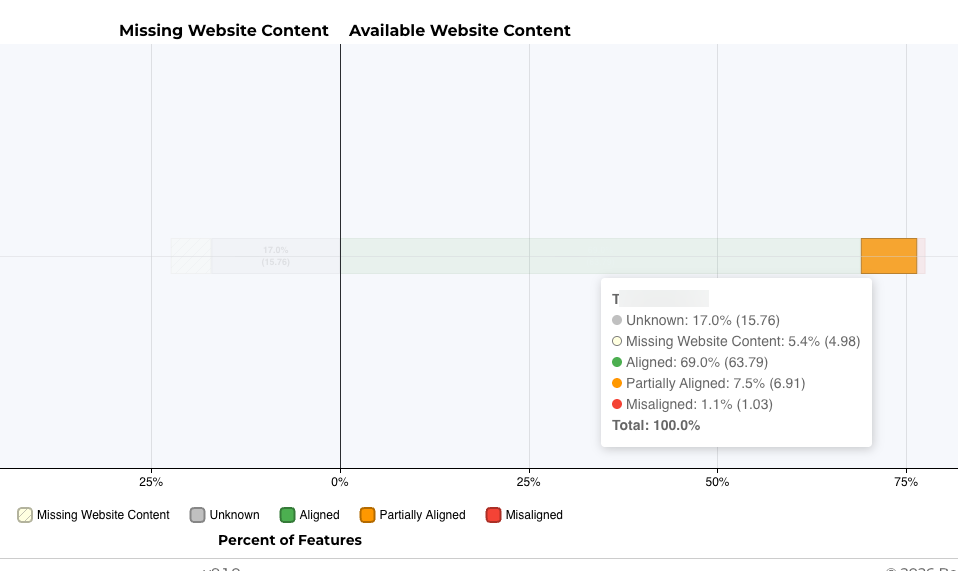Click the 75% axis tick label
The height and width of the screenshot is (571, 958).
coord(905,482)
